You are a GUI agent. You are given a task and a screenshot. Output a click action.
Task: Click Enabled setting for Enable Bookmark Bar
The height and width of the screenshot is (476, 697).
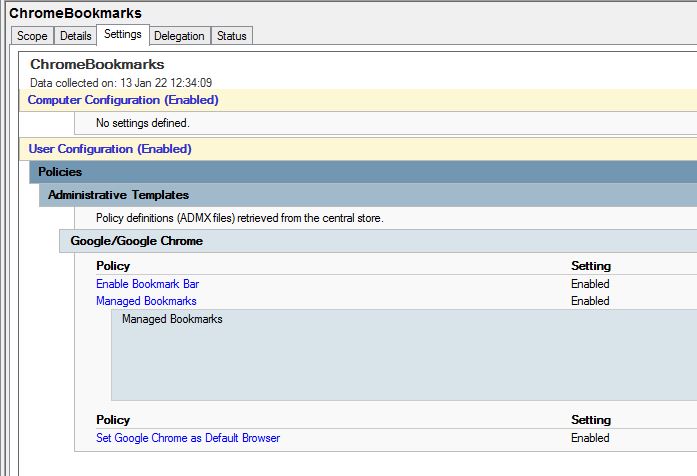590,284
